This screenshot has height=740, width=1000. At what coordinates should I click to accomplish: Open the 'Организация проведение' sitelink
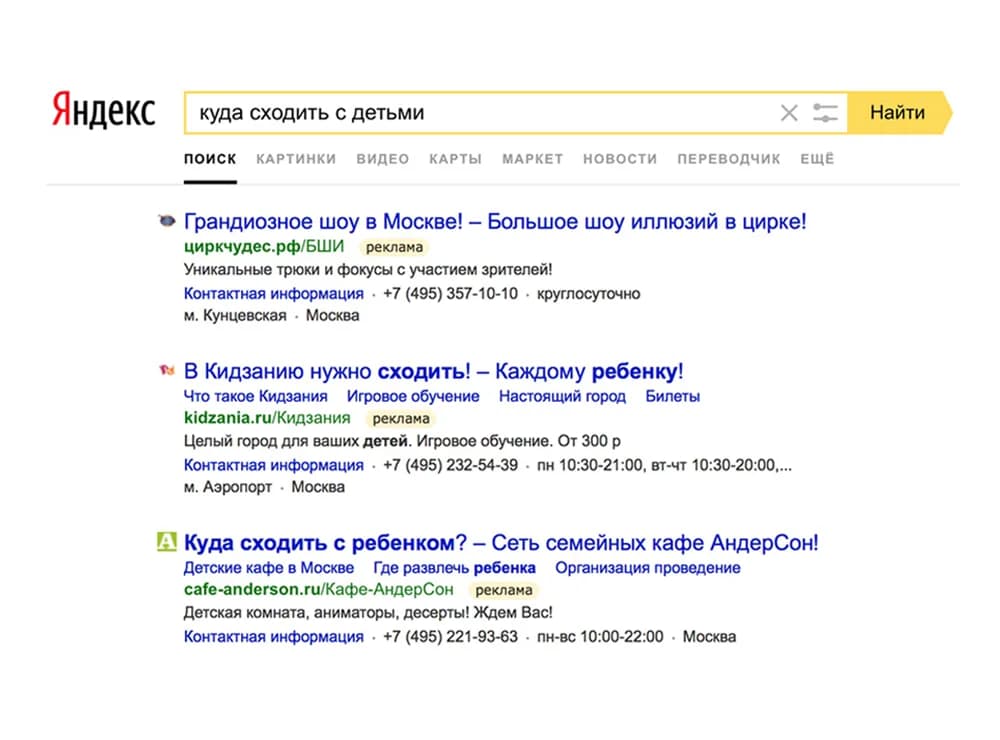point(648,568)
